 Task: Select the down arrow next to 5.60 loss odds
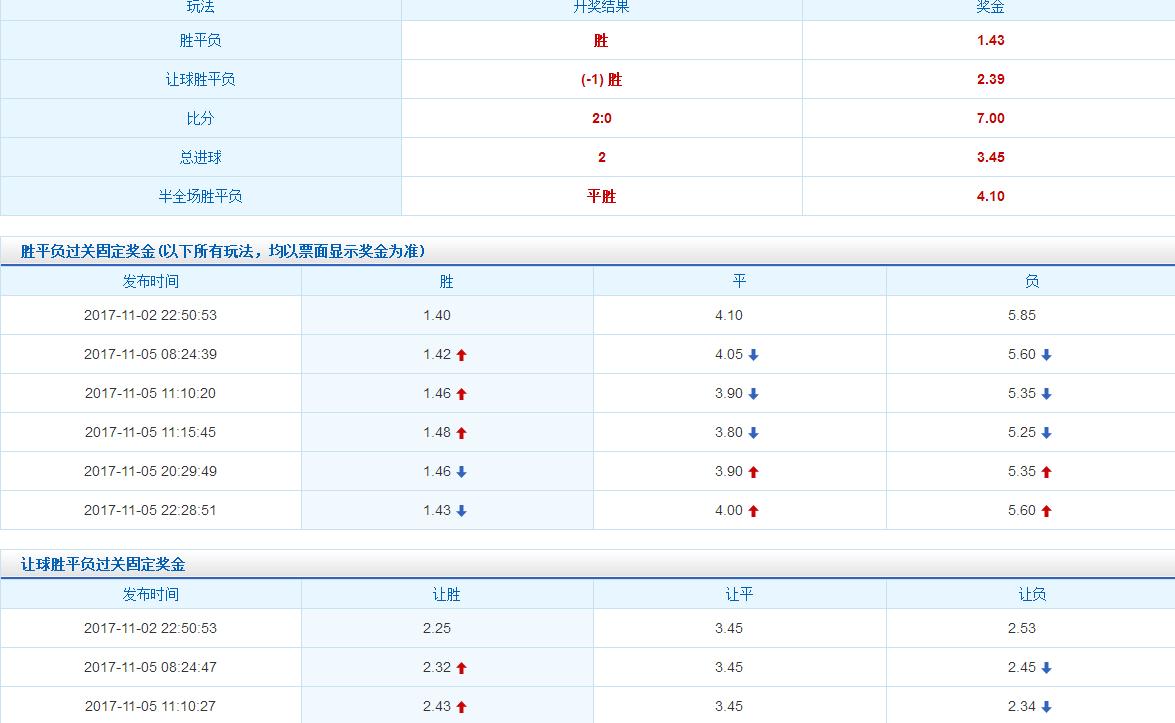tap(1046, 354)
